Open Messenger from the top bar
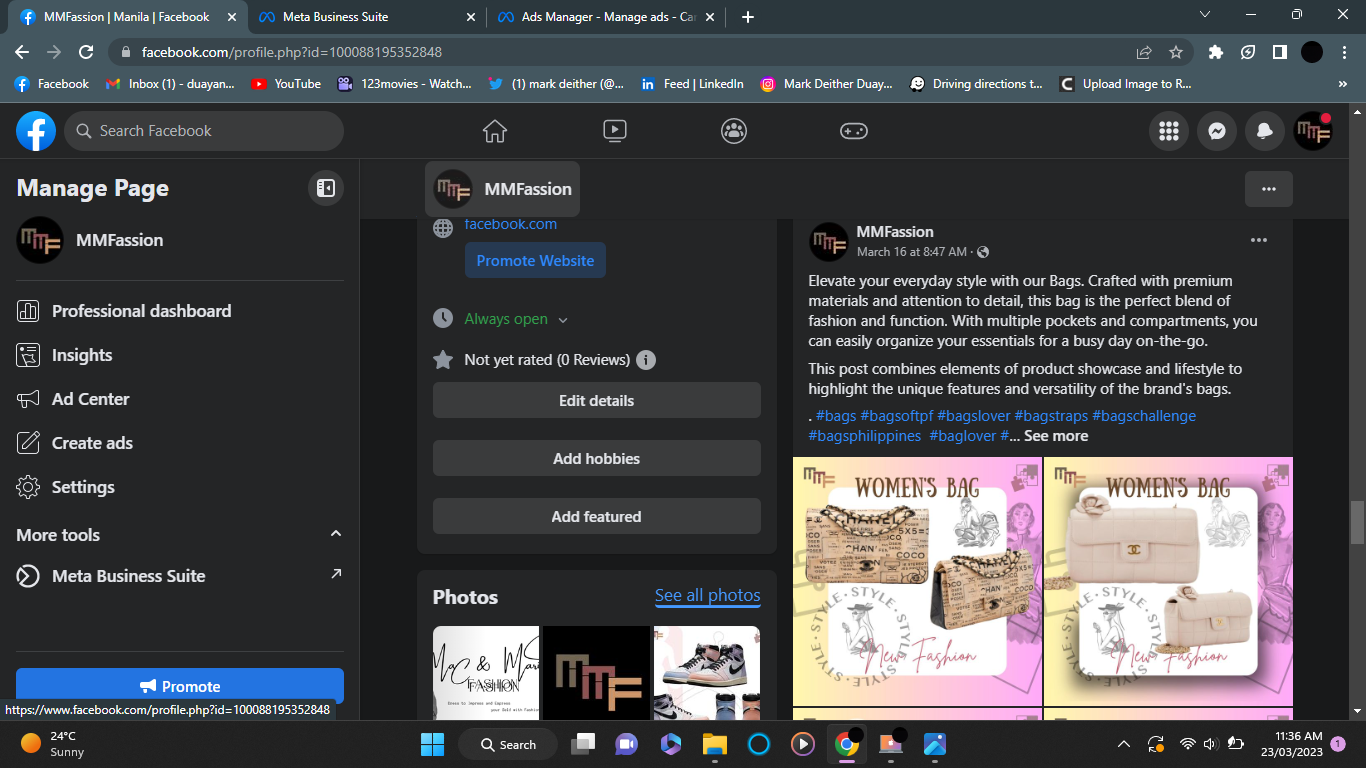 tap(1217, 131)
